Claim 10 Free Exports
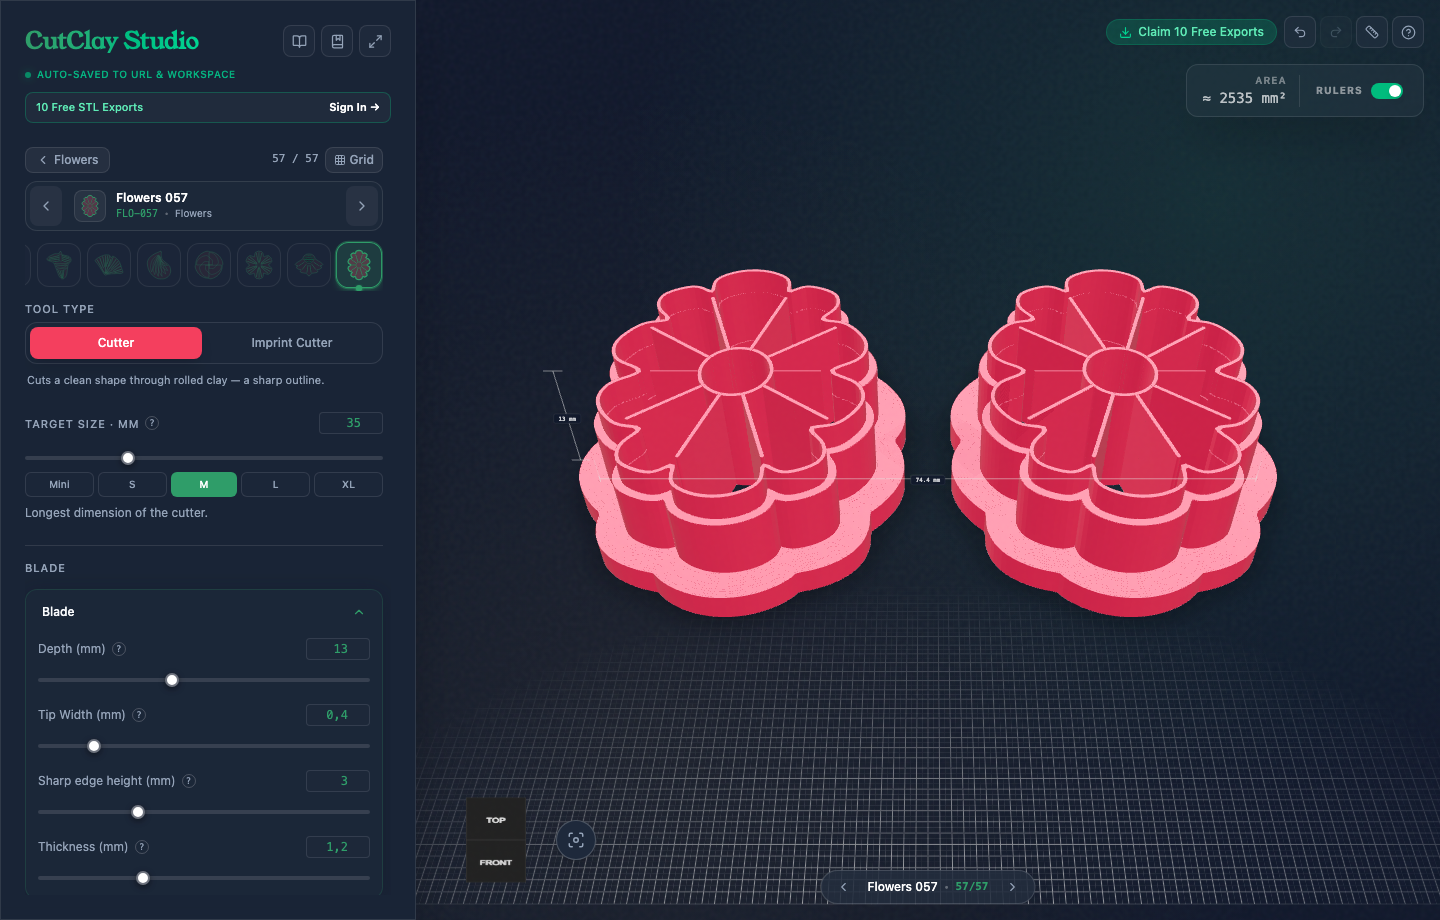Viewport: 1440px width, 920px height. pos(1191,32)
